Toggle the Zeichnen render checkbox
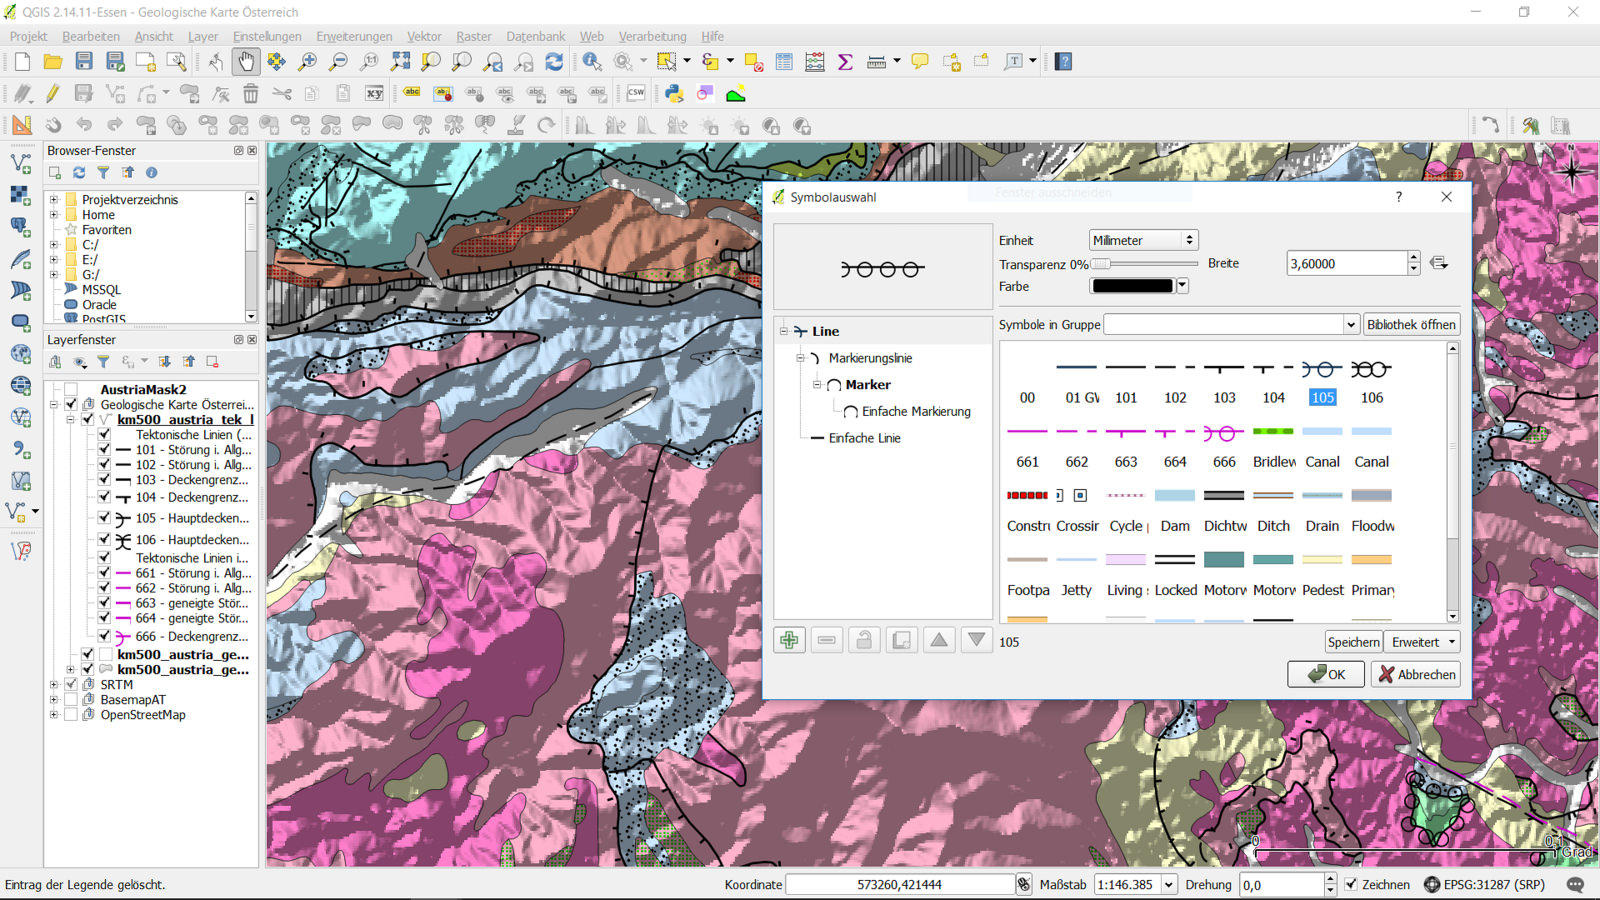 pos(1351,885)
